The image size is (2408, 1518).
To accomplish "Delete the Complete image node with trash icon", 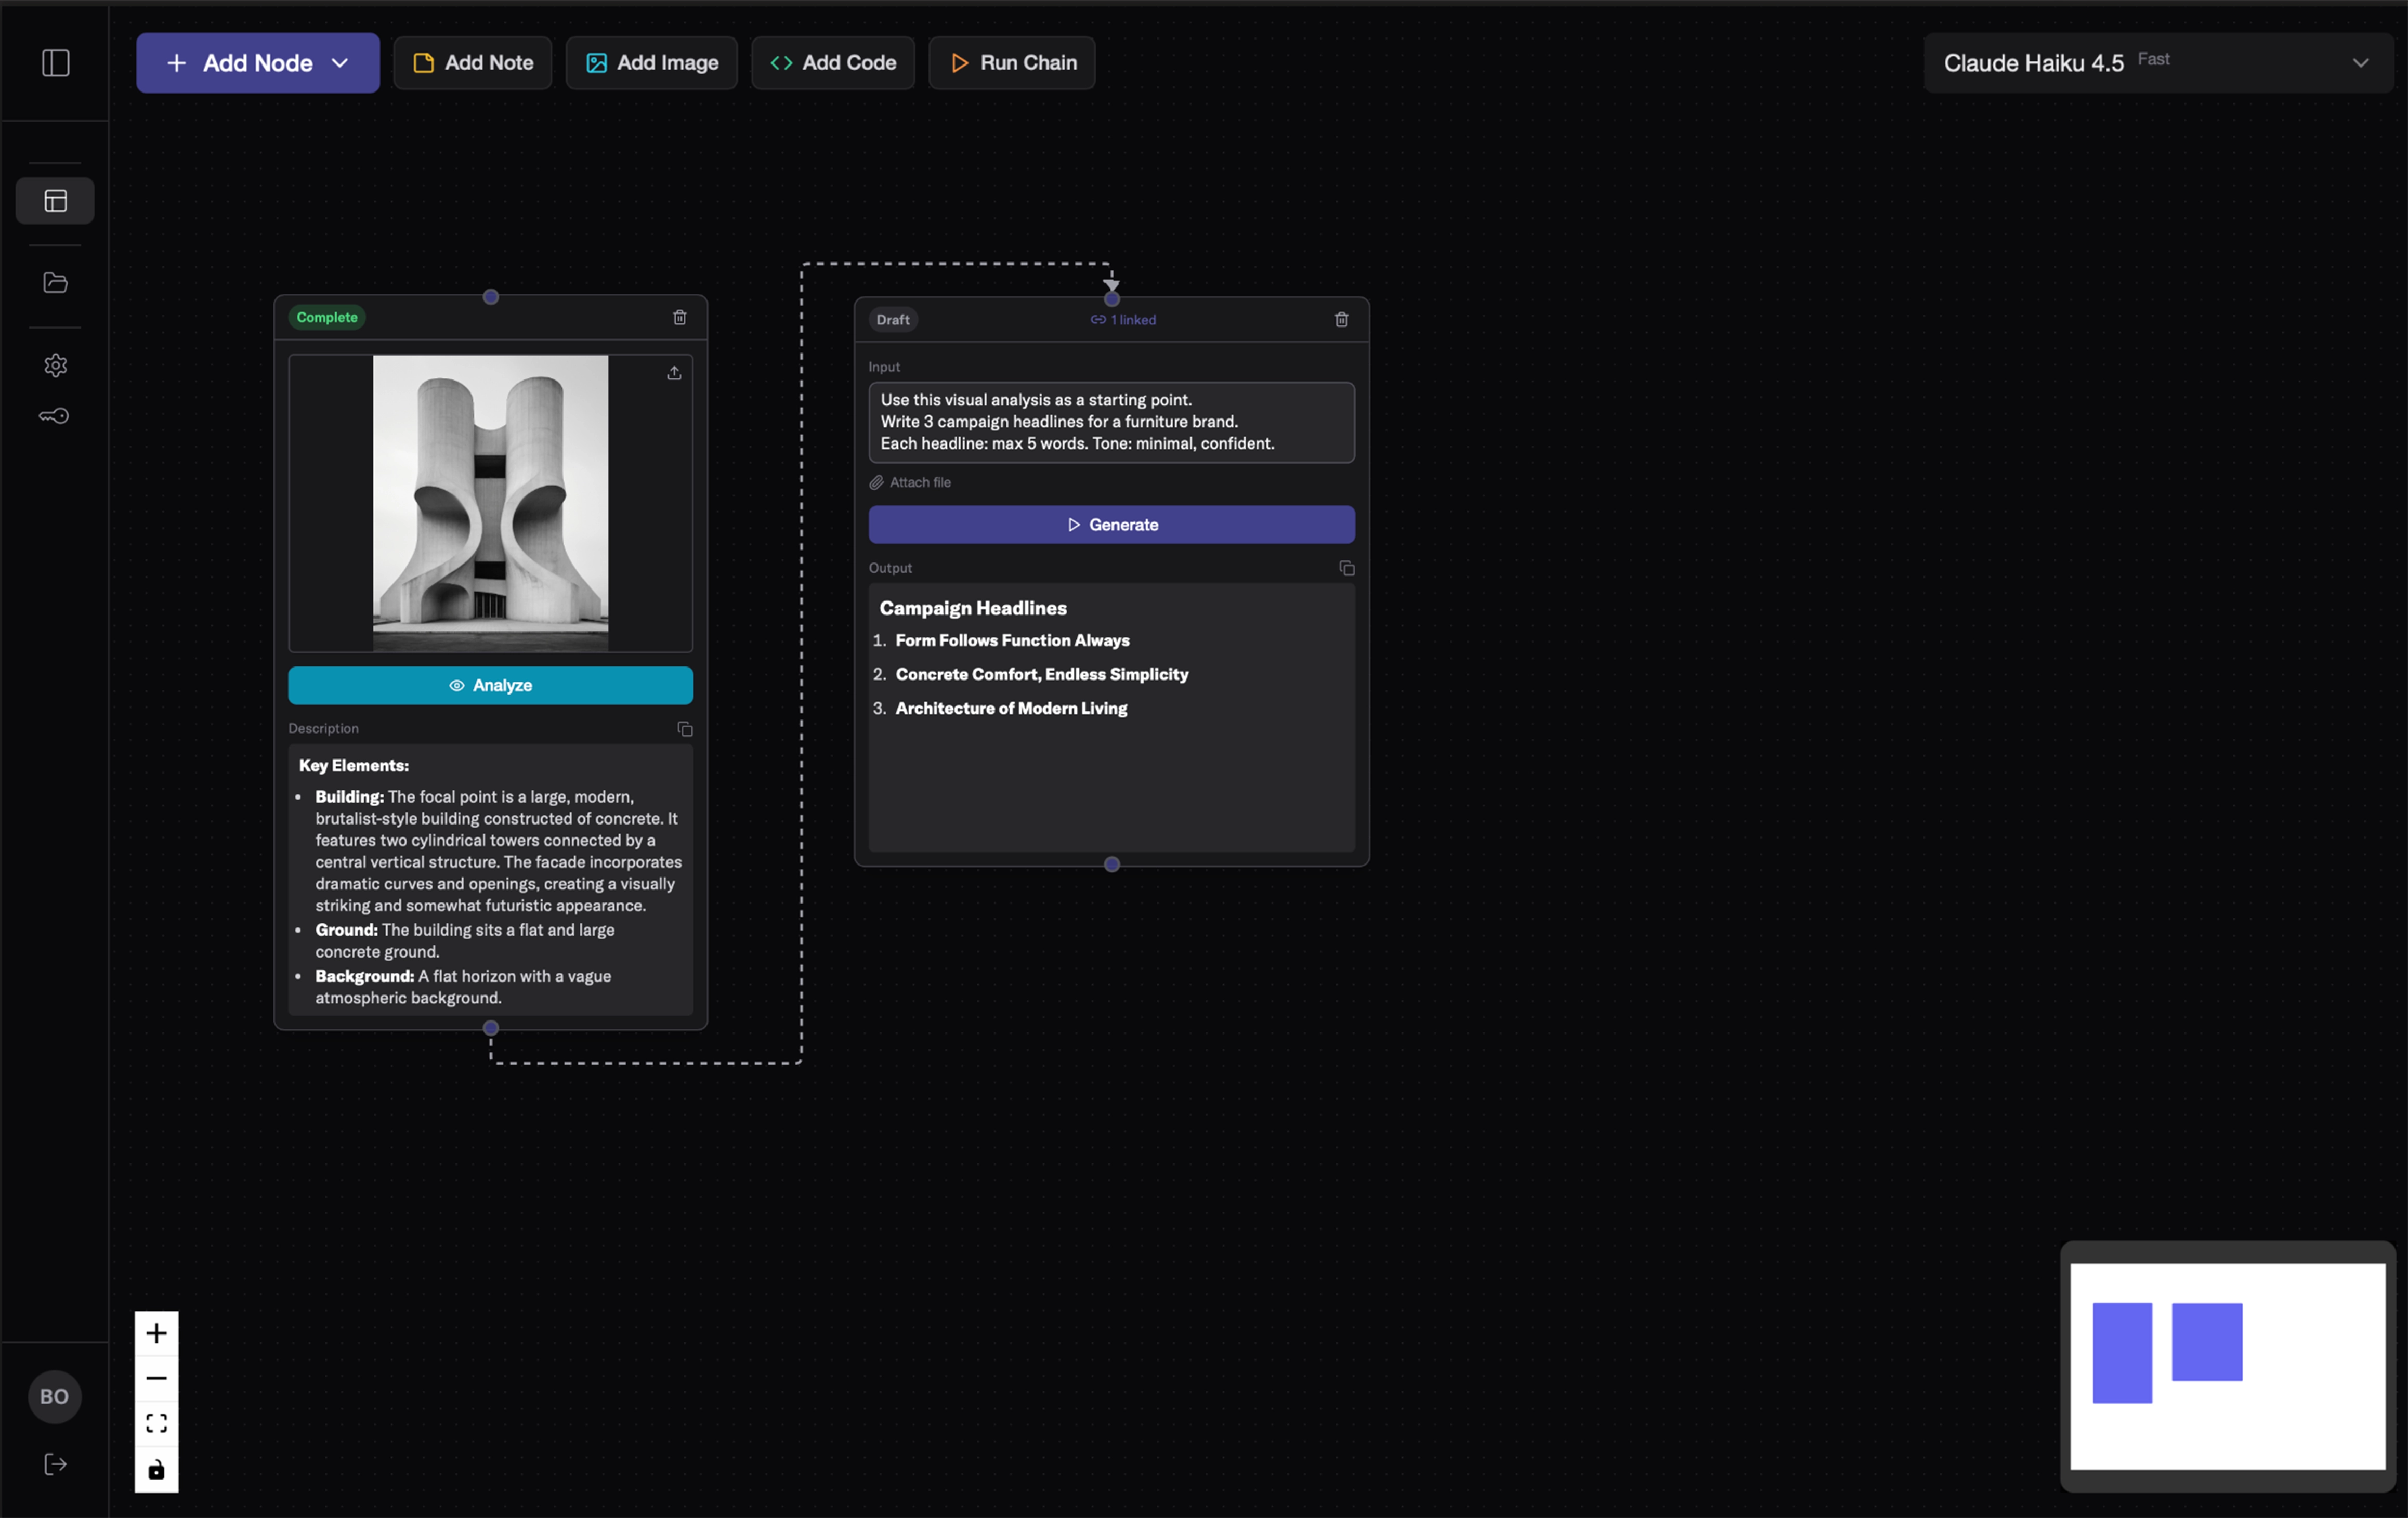I will click(679, 317).
